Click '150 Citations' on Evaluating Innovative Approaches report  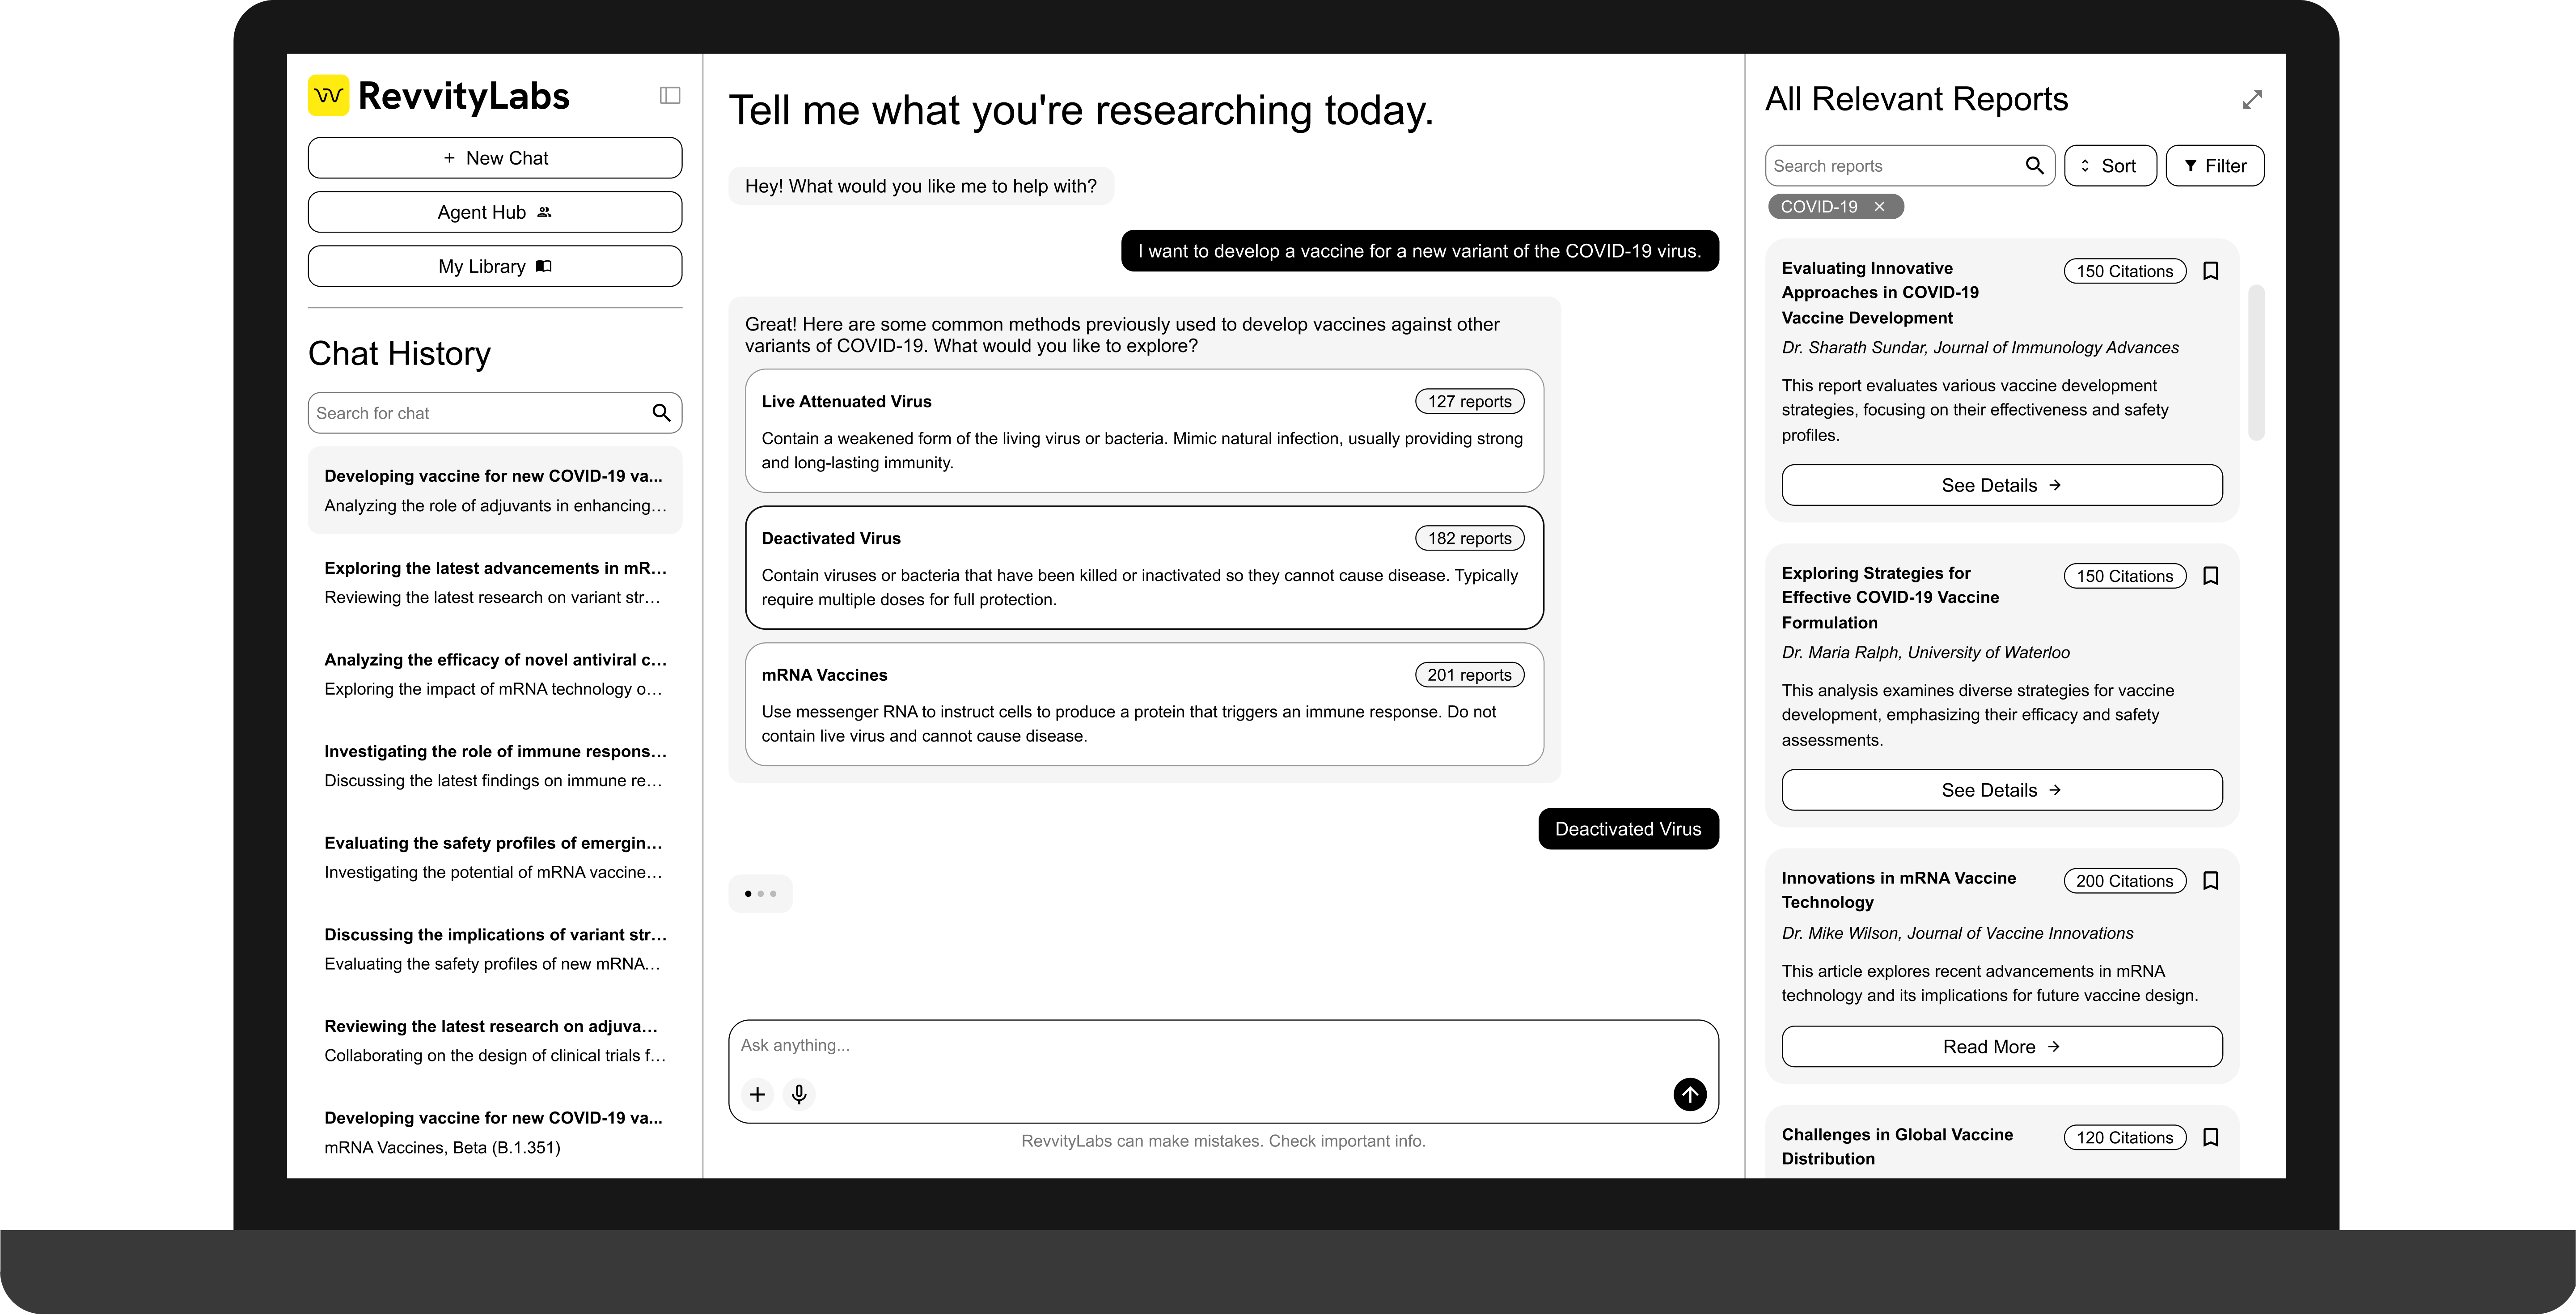click(x=2125, y=272)
